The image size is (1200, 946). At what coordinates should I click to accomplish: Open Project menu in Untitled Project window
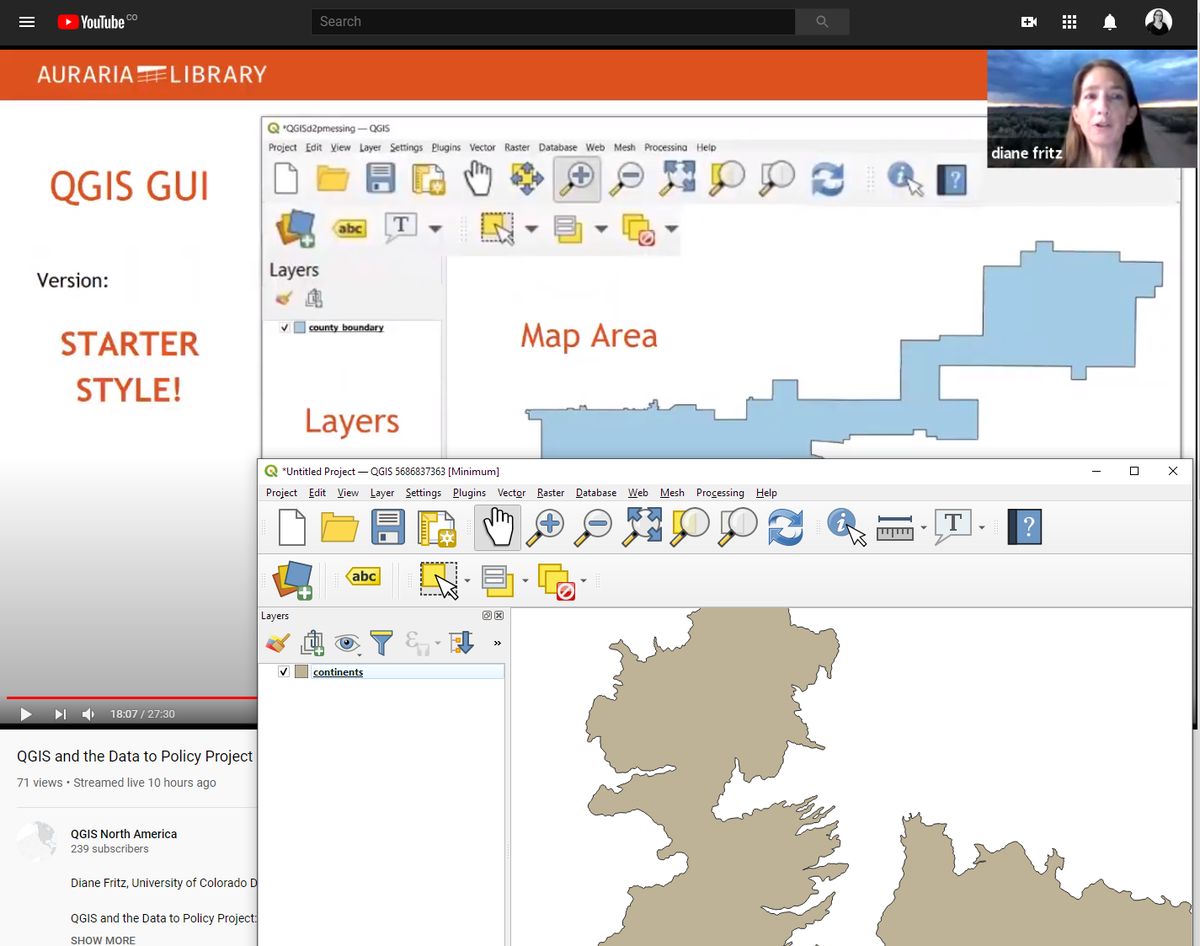[x=282, y=493]
